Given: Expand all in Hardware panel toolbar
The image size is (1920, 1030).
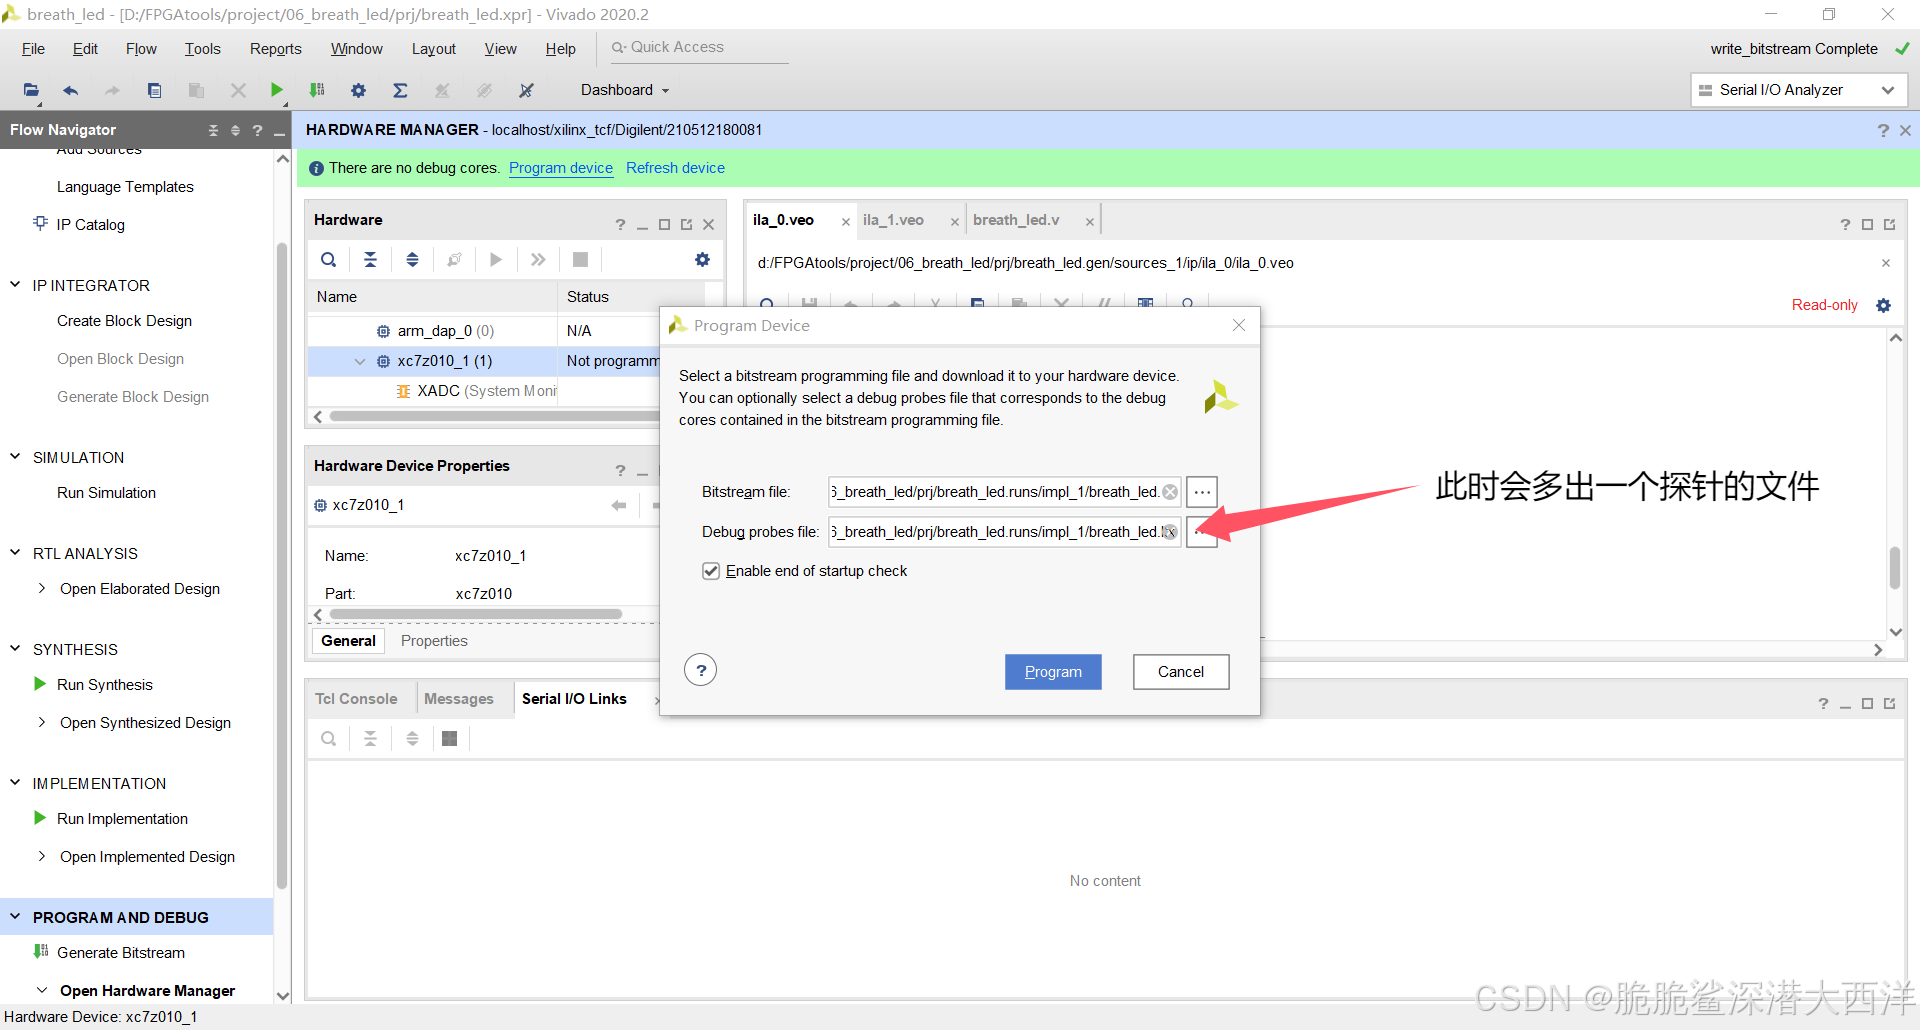Looking at the screenshot, I should click(412, 260).
